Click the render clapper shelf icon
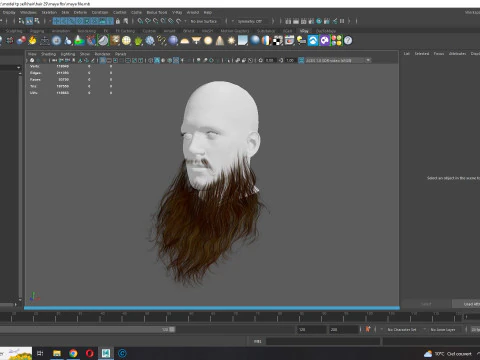The width and height of the screenshot is (480, 360). 289,41
